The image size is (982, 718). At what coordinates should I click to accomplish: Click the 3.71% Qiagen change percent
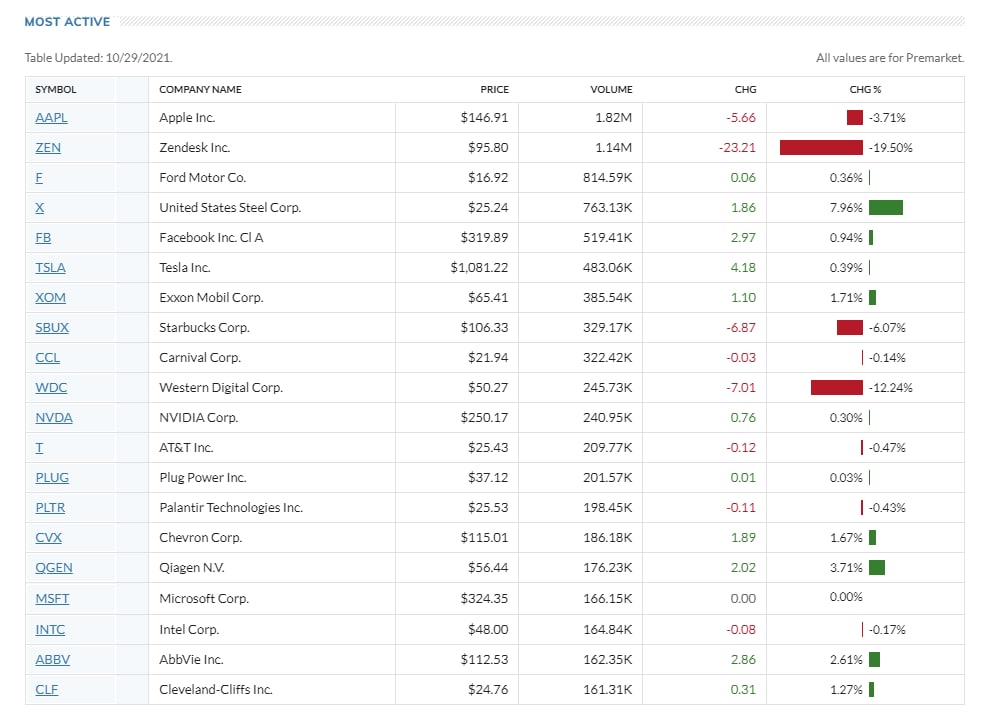pos(846,568)
